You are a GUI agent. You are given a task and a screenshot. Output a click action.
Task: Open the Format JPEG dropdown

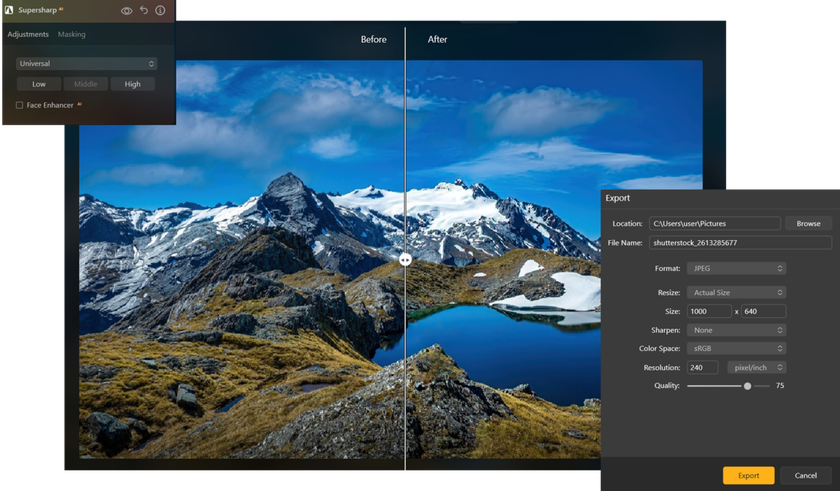click(736, 268)
